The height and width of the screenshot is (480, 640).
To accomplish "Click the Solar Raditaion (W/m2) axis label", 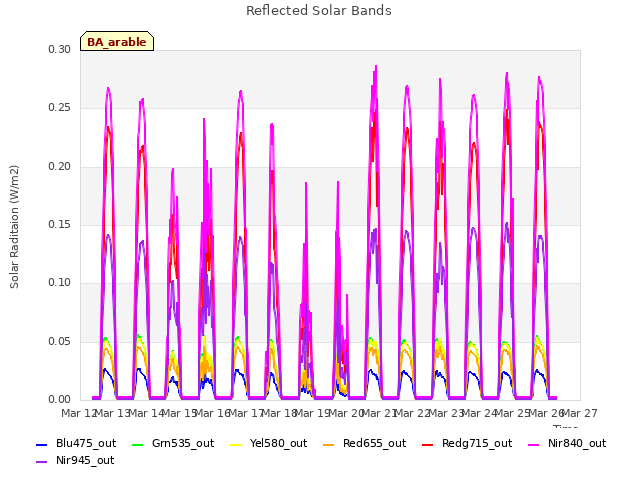I will pyautogui.click(x=14, y=227).
